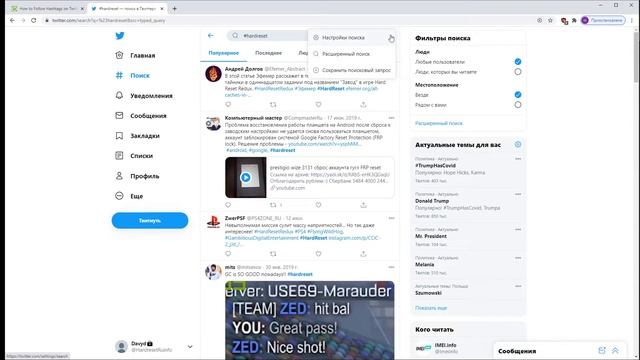The image size is (640, 360).
Task: Share ZwerPSF tweet
Action: (x=363, y=254)
